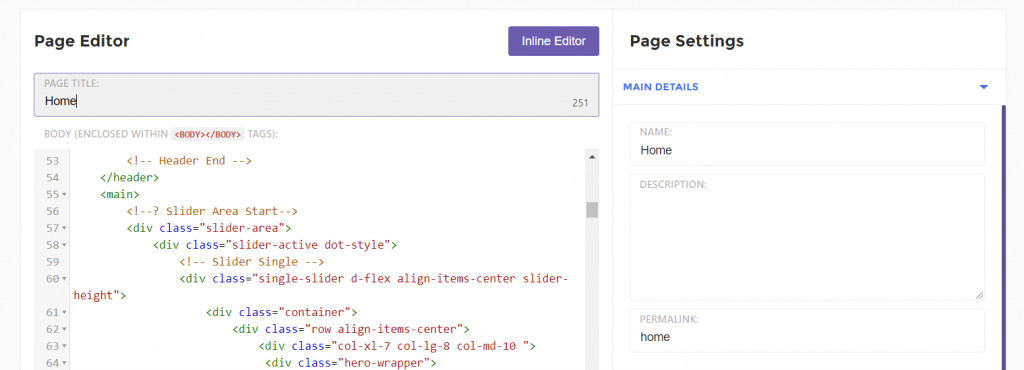Open the Inline Editor
The height and width of the screenshot is (370, 1024).
[553, 41]
